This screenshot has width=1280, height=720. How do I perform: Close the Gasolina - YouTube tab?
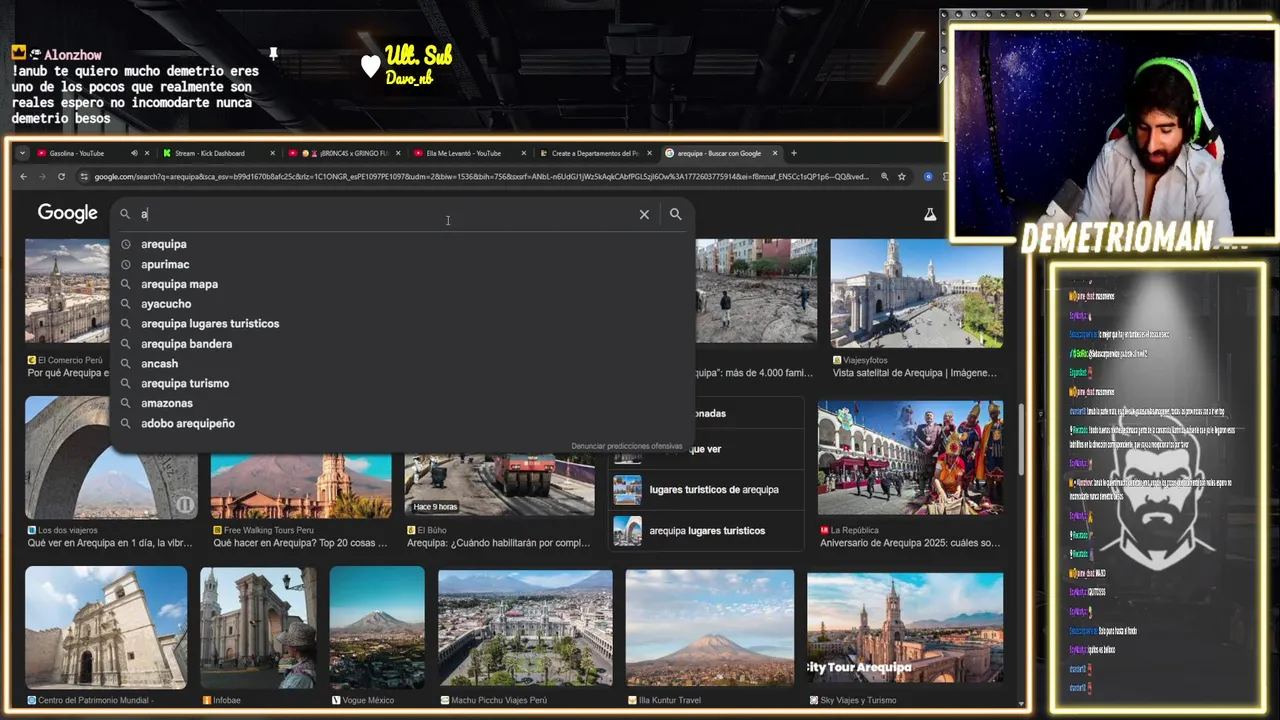coord(147,153)
